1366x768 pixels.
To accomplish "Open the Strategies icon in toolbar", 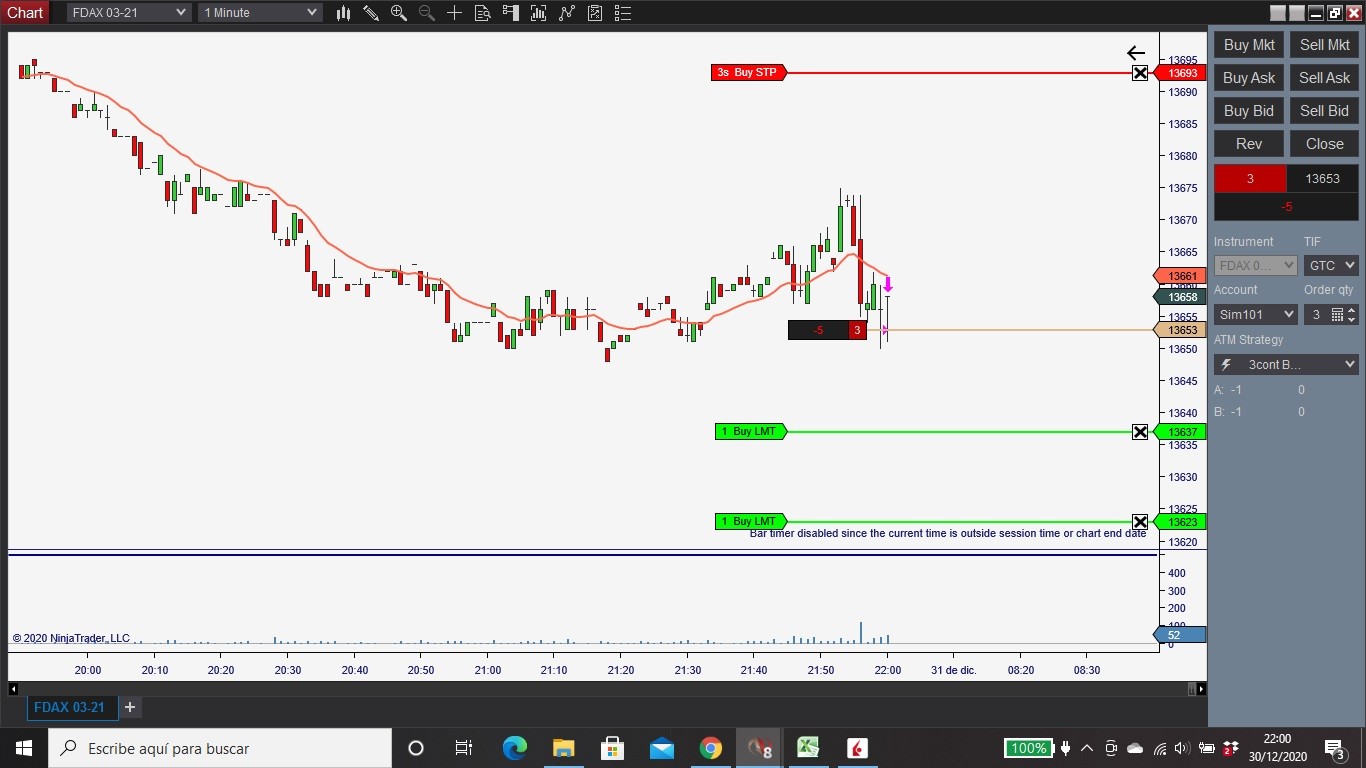I will tap(567, 13).
